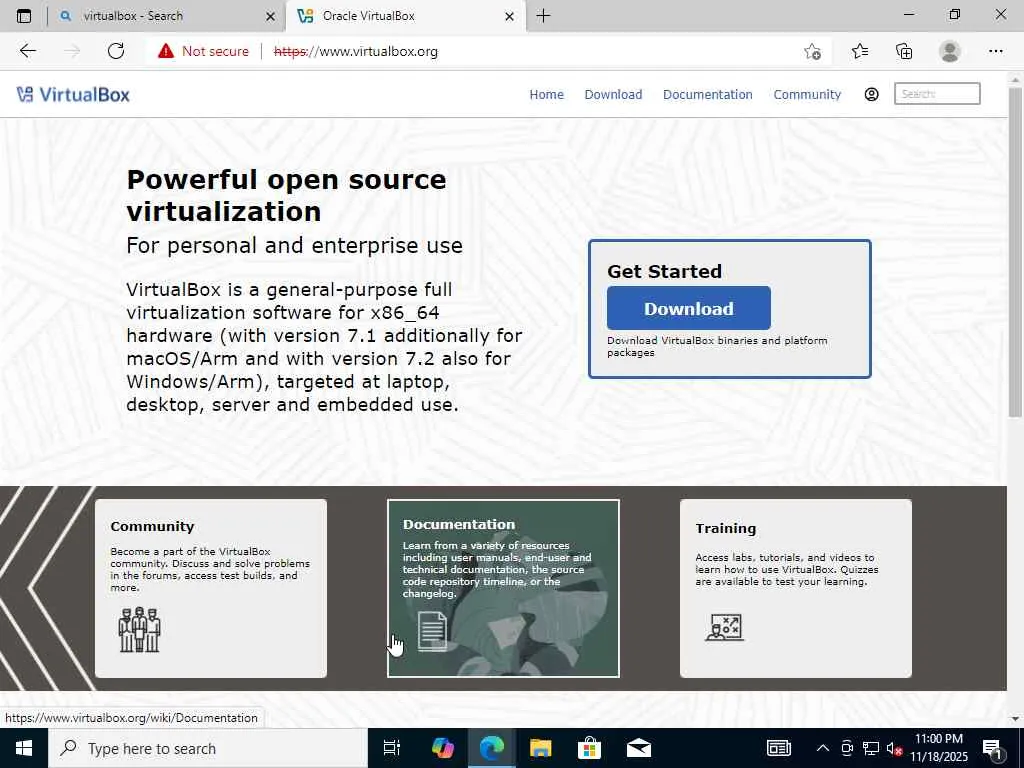This screenshot has width=1024, height=768.
Task: Click "For personal and enterprise use" text
Action: point(294,246)
